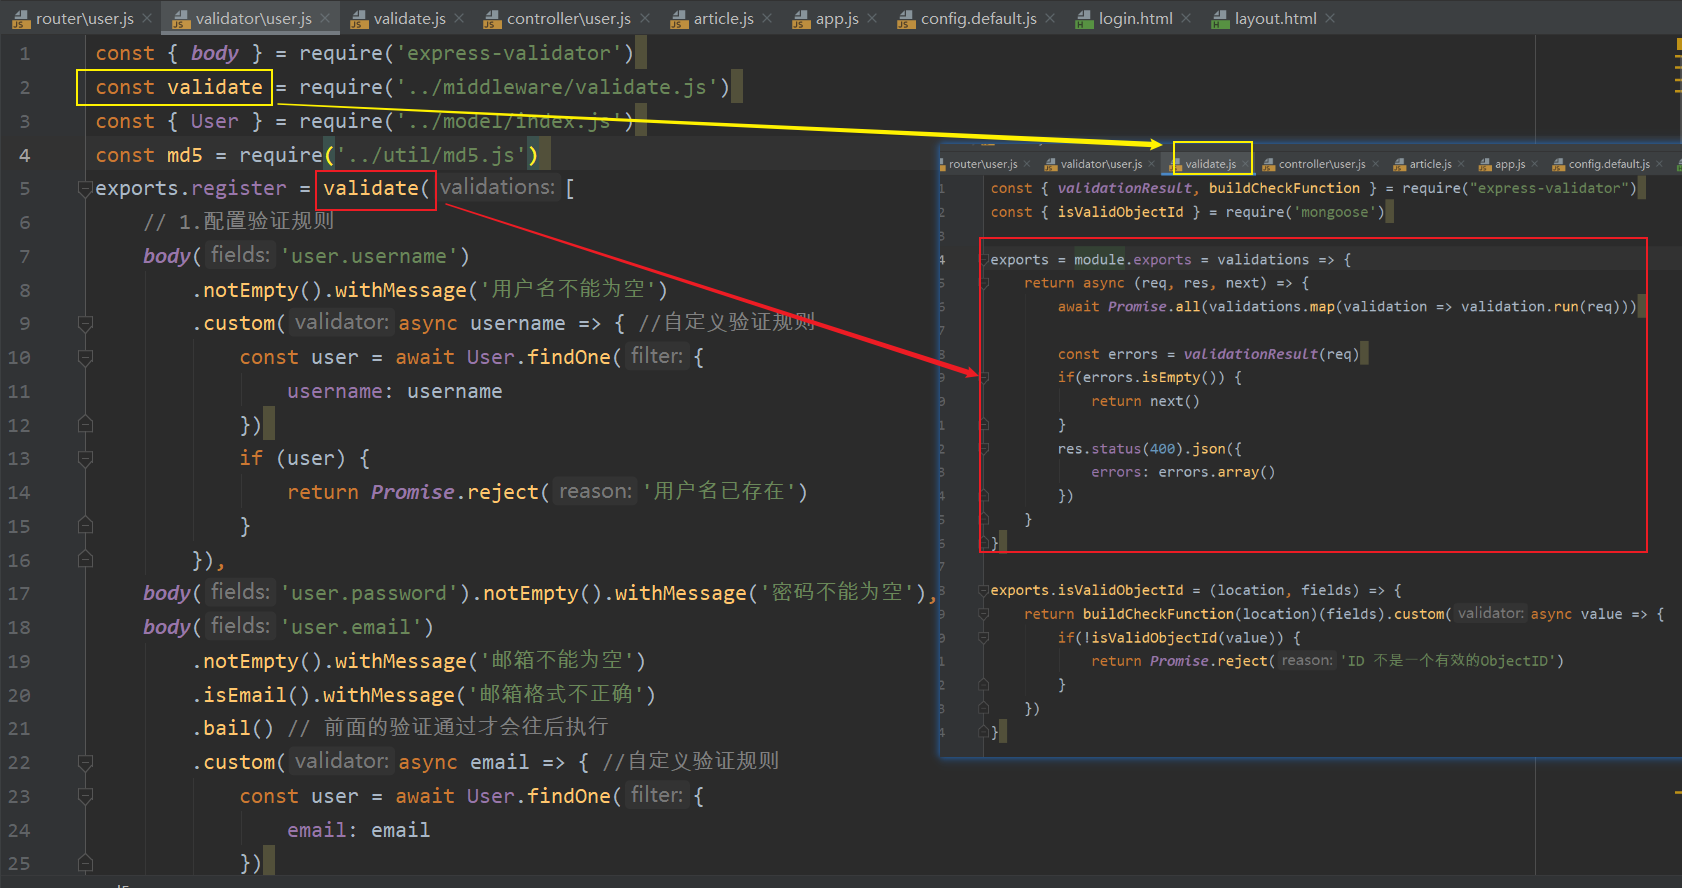
Task: Fold the username .custom block at line 9
Action: (x=86, y=323)
